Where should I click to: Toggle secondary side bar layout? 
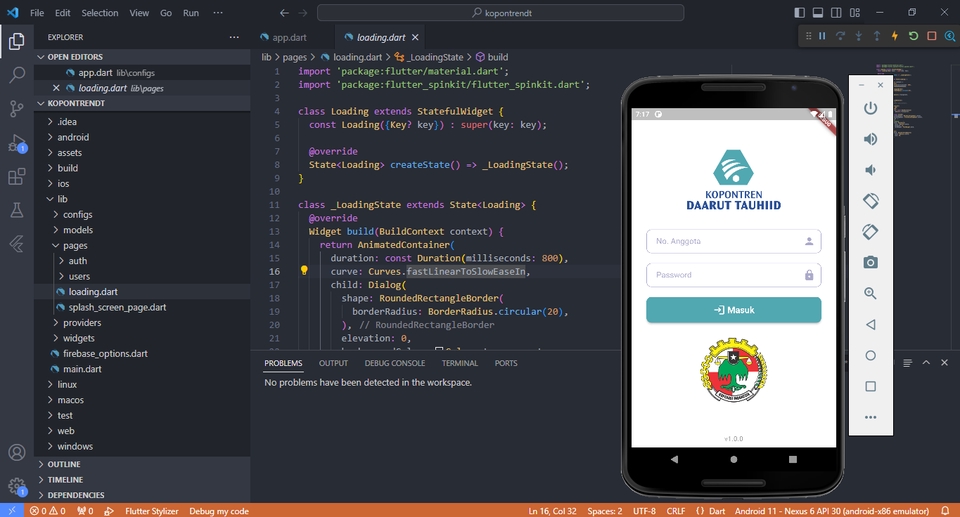pyautogui.click(x=836, y=12)
